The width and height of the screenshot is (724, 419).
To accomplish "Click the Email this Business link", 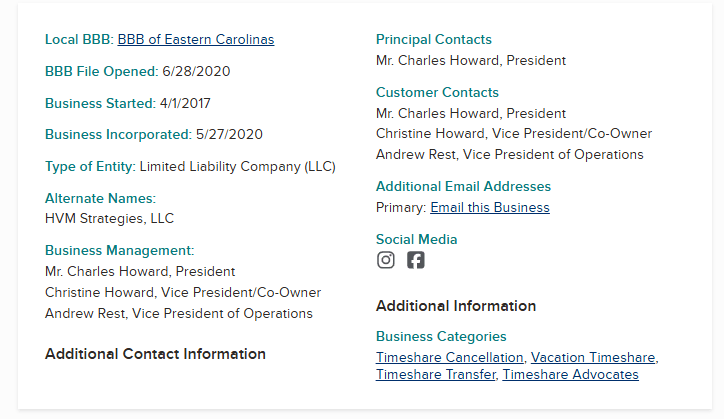I will coord(489,208).
